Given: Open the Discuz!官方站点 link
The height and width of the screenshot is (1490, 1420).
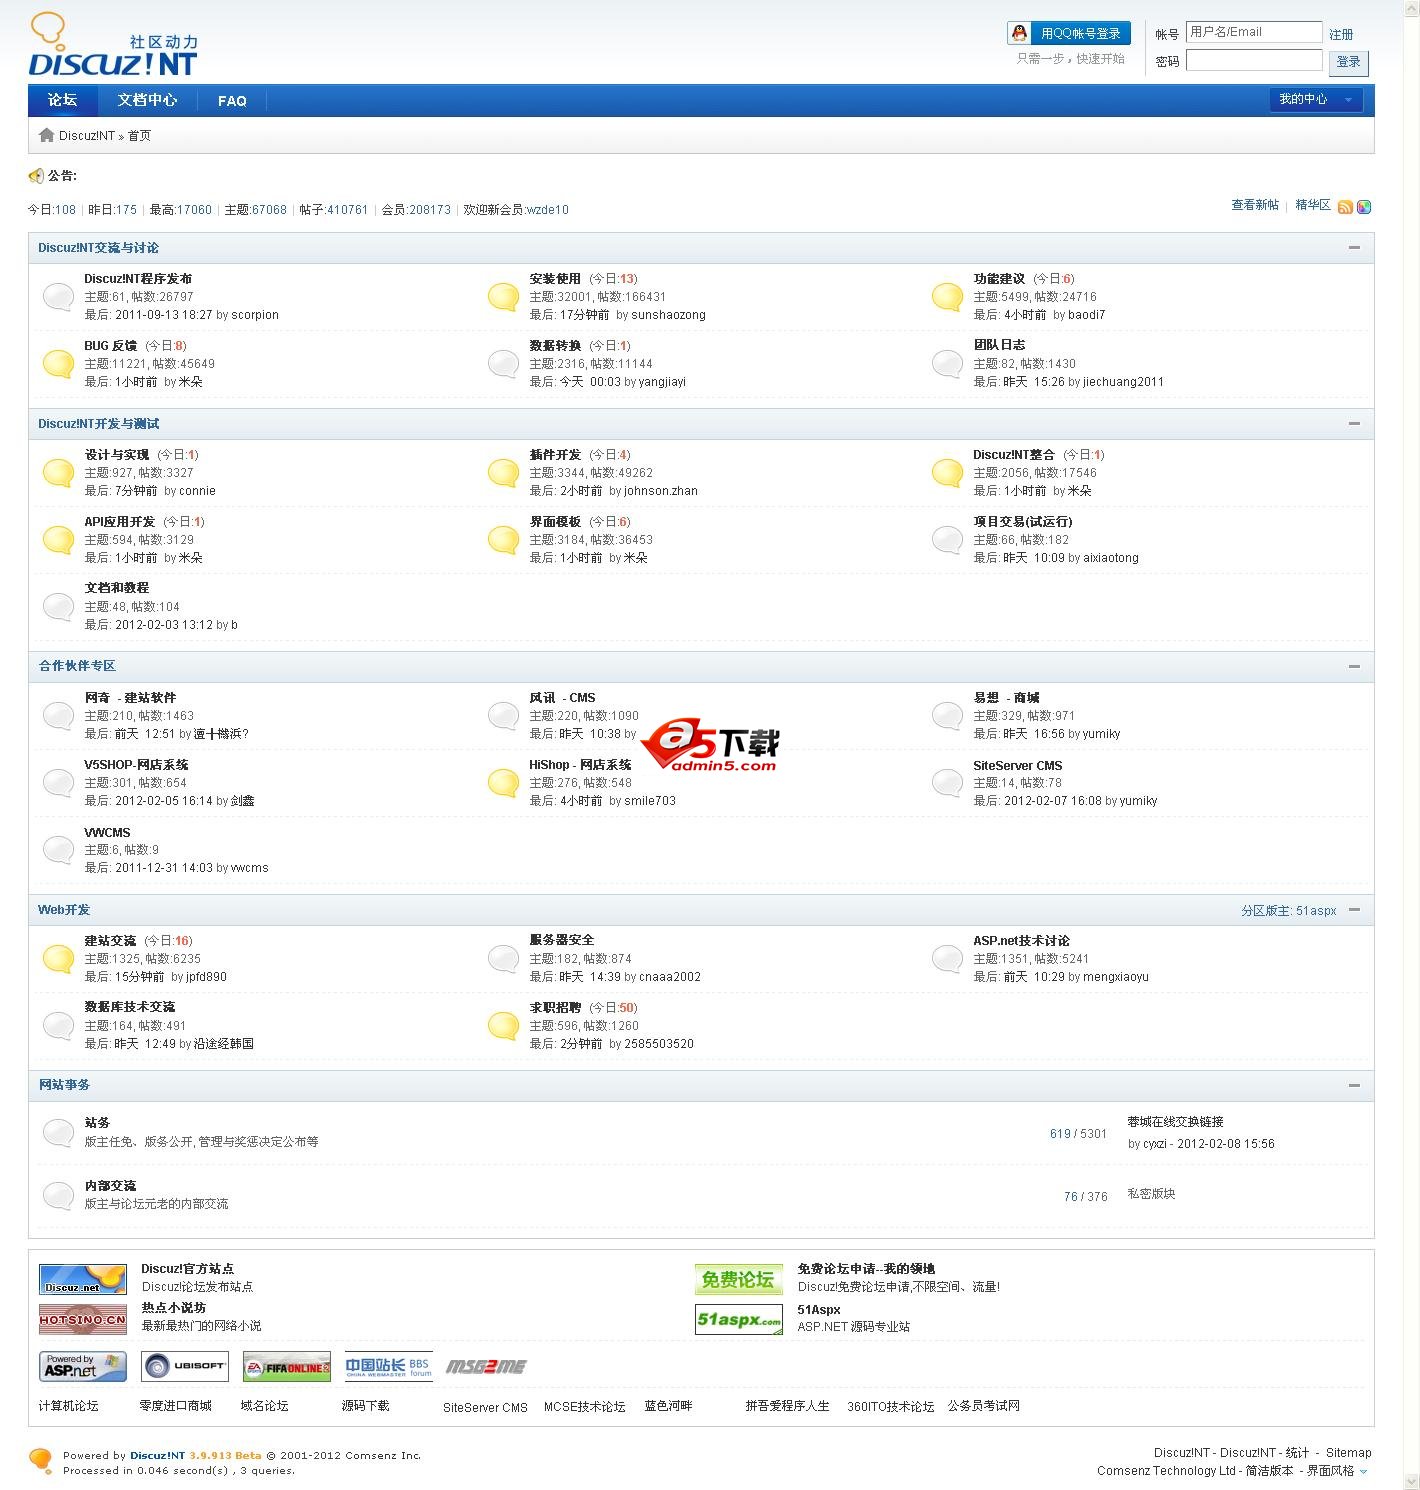Looking at the screenshot, I should tap(187, 1269).
